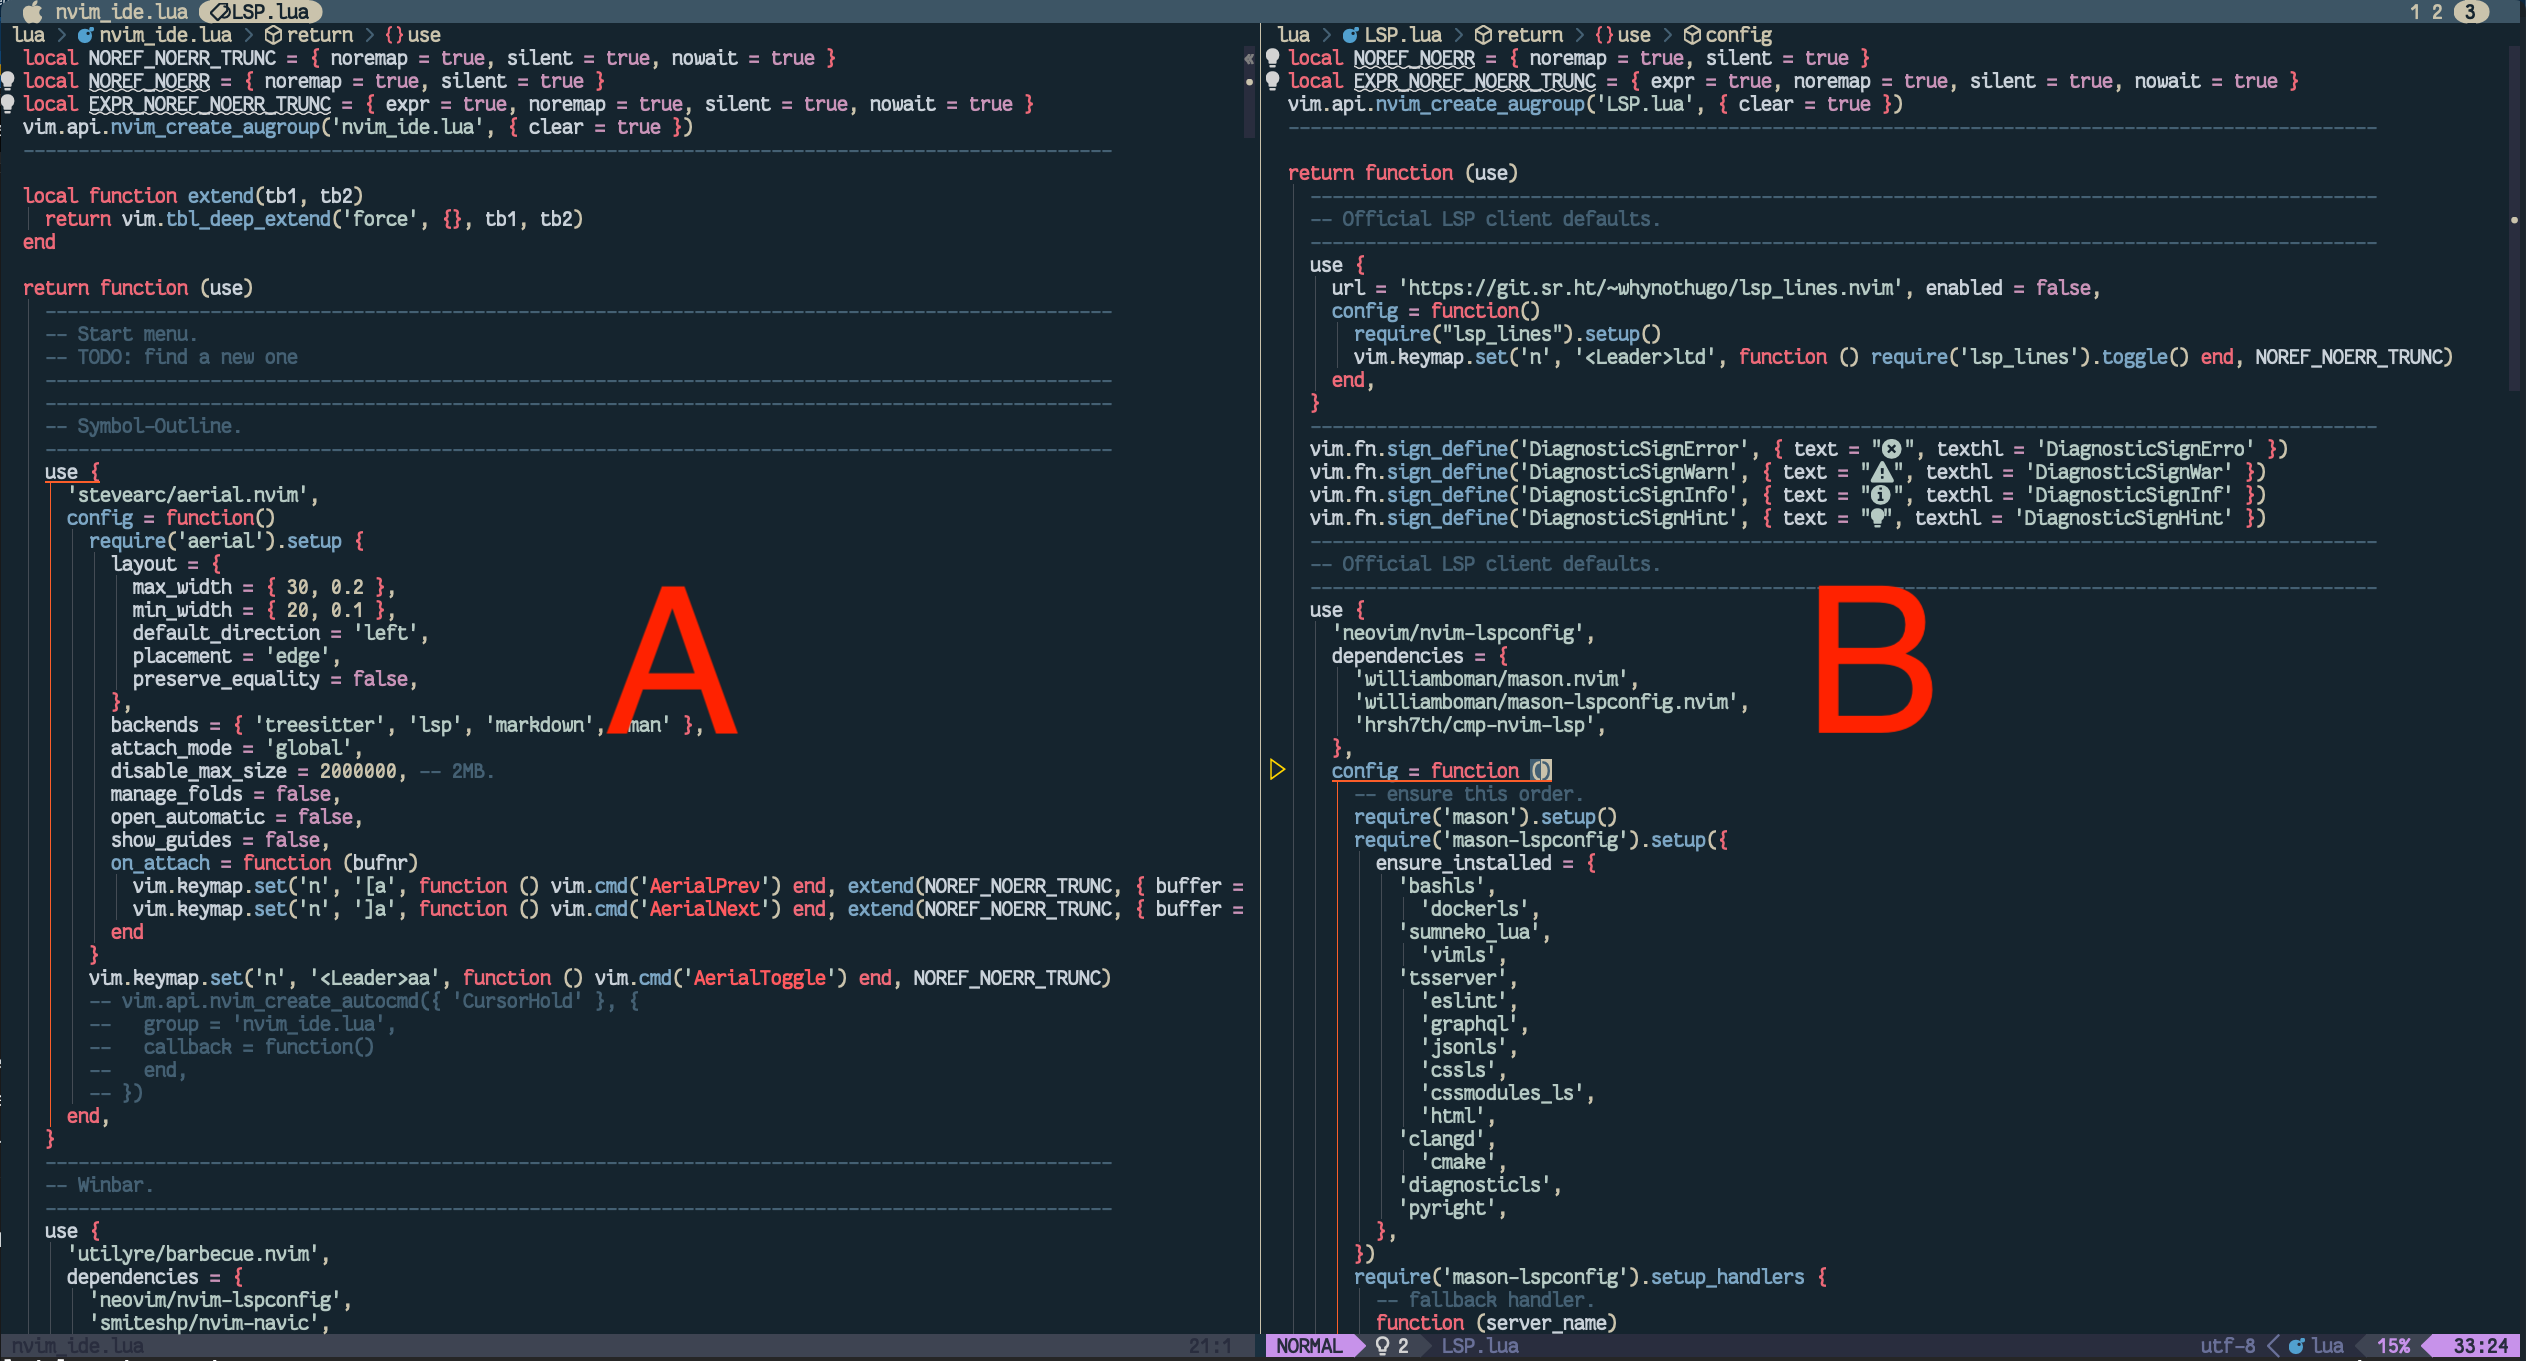This screenshot has height=1361, width=2526.
Task: Click the hint lightbulb count in statusline
Action: (1392, 1346)
